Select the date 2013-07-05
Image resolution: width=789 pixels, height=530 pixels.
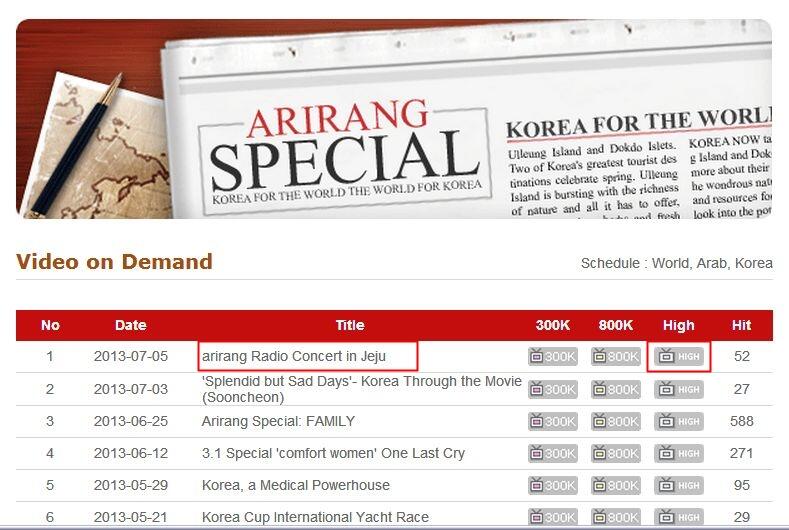coord(131,356)
